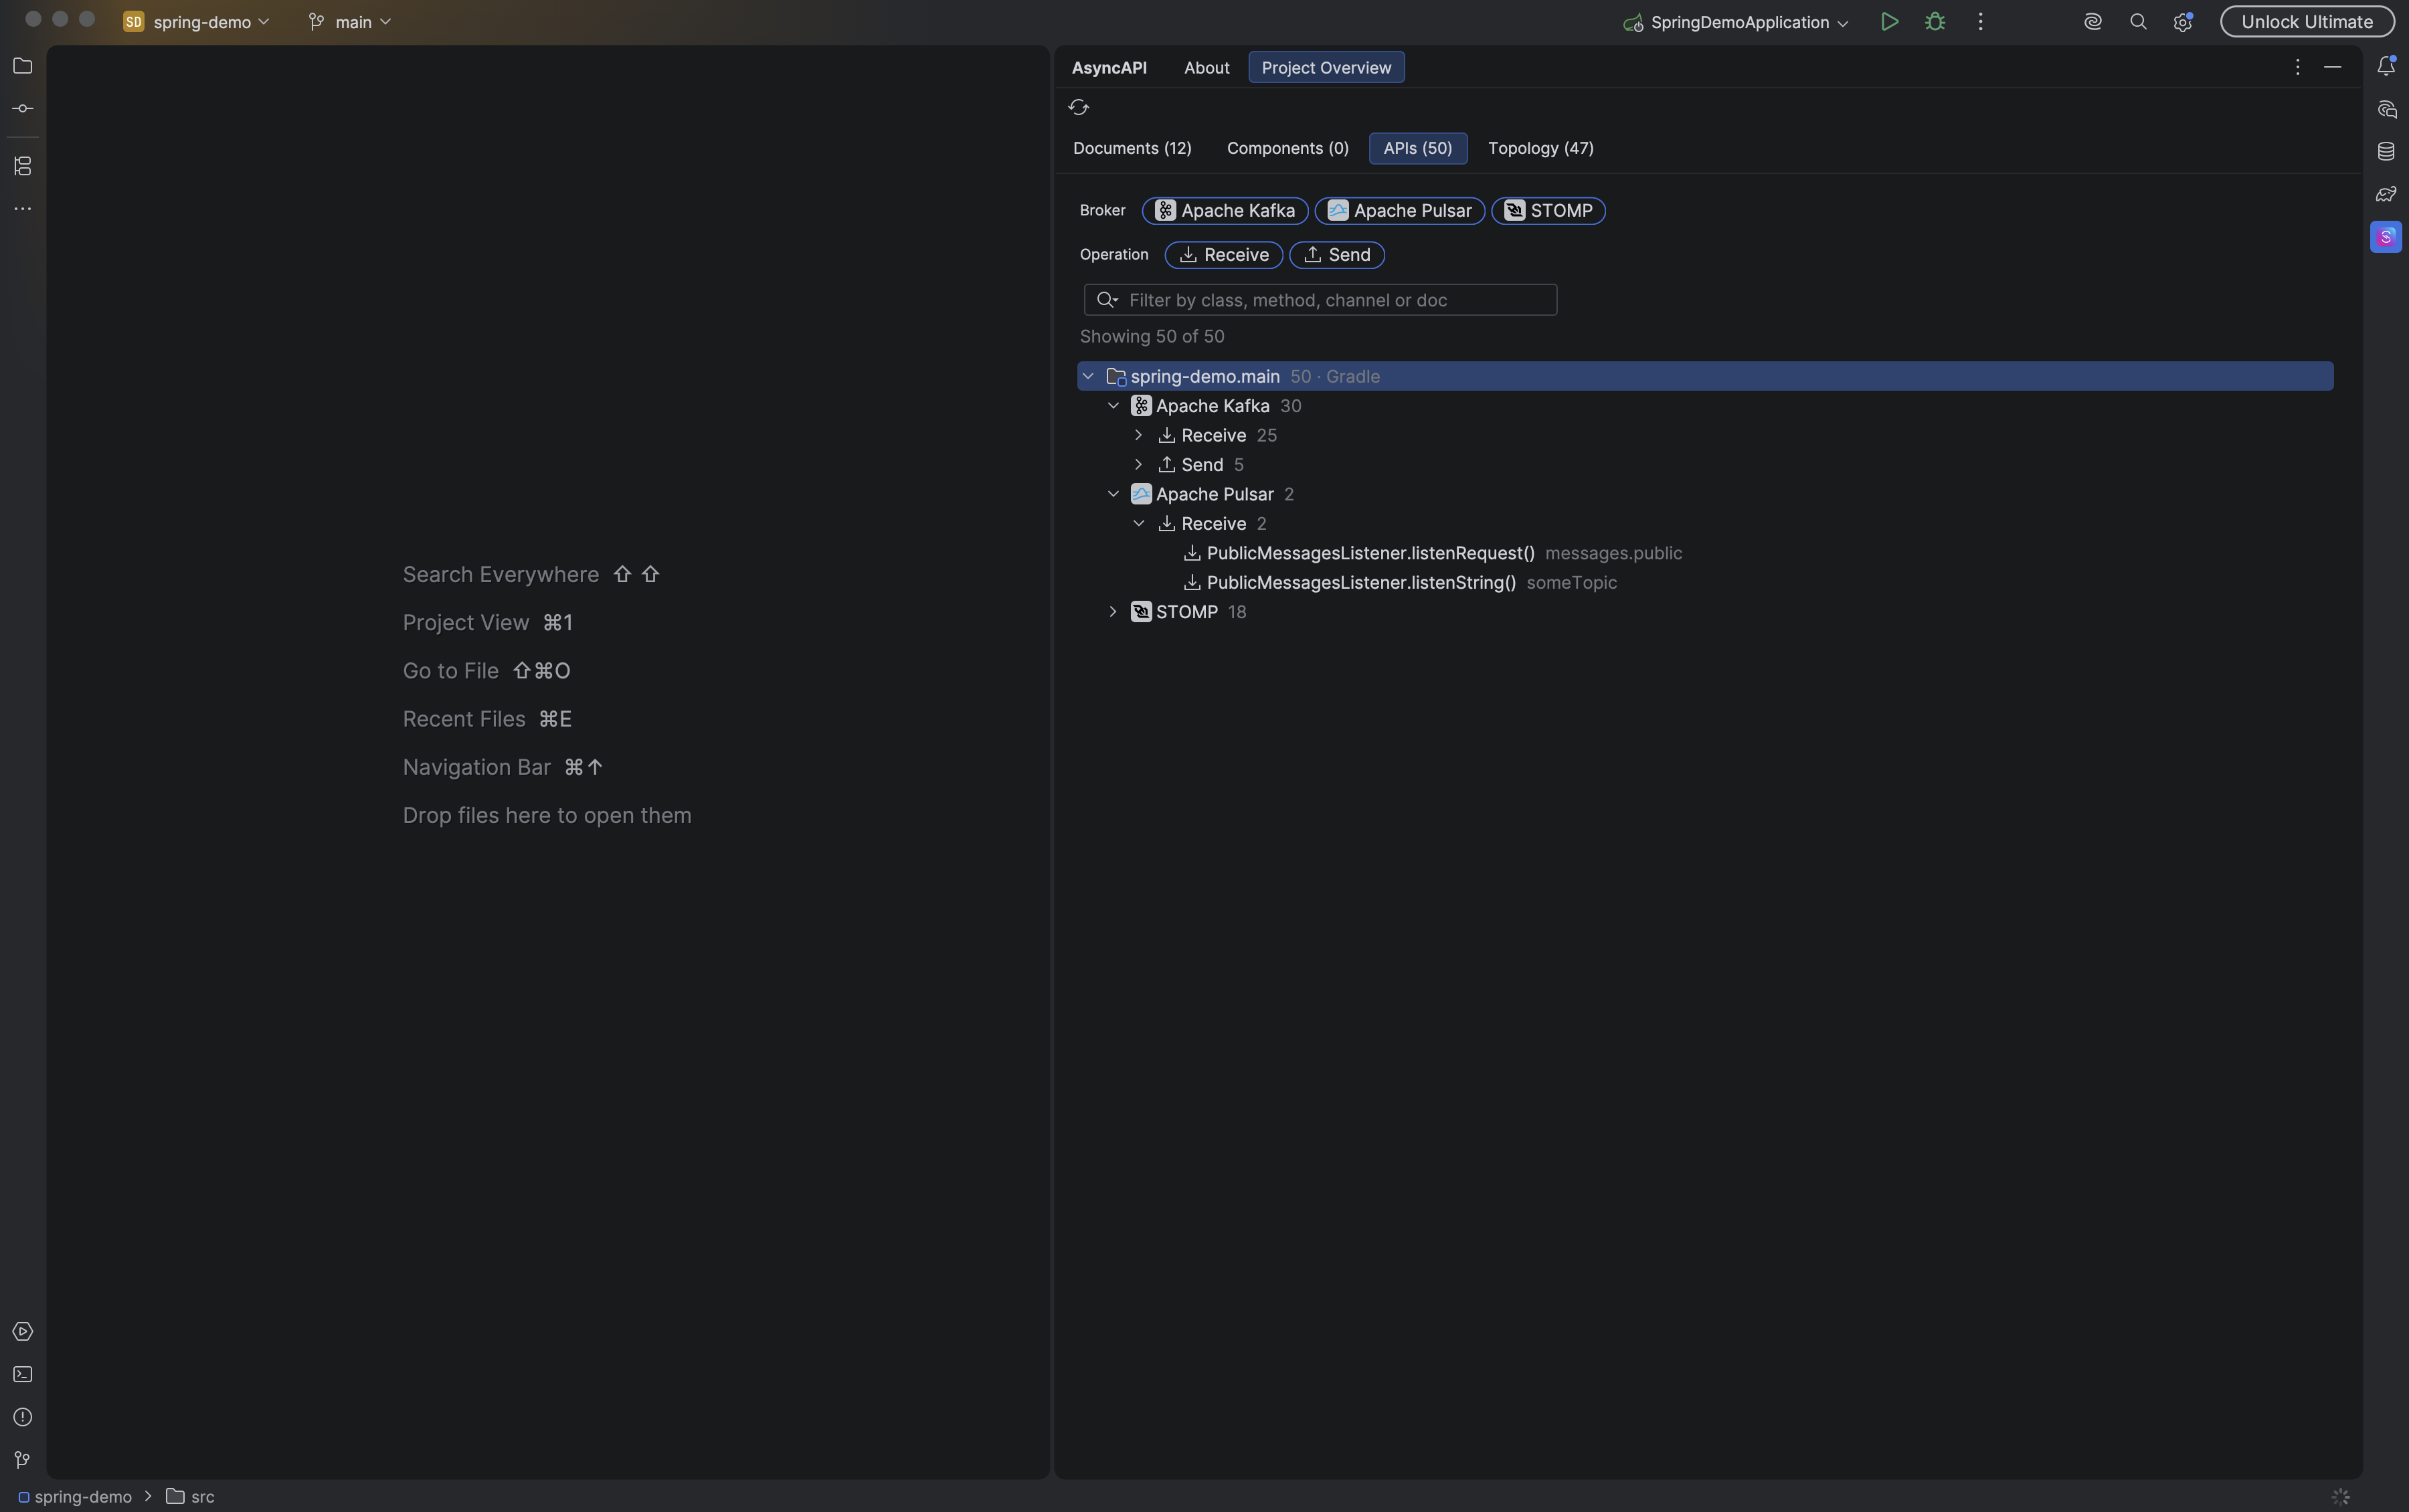Screen dimensions: 2409x1512
Task: Open AsyncAPI panel options vertical dots
Action: (x=2297, y=67)
